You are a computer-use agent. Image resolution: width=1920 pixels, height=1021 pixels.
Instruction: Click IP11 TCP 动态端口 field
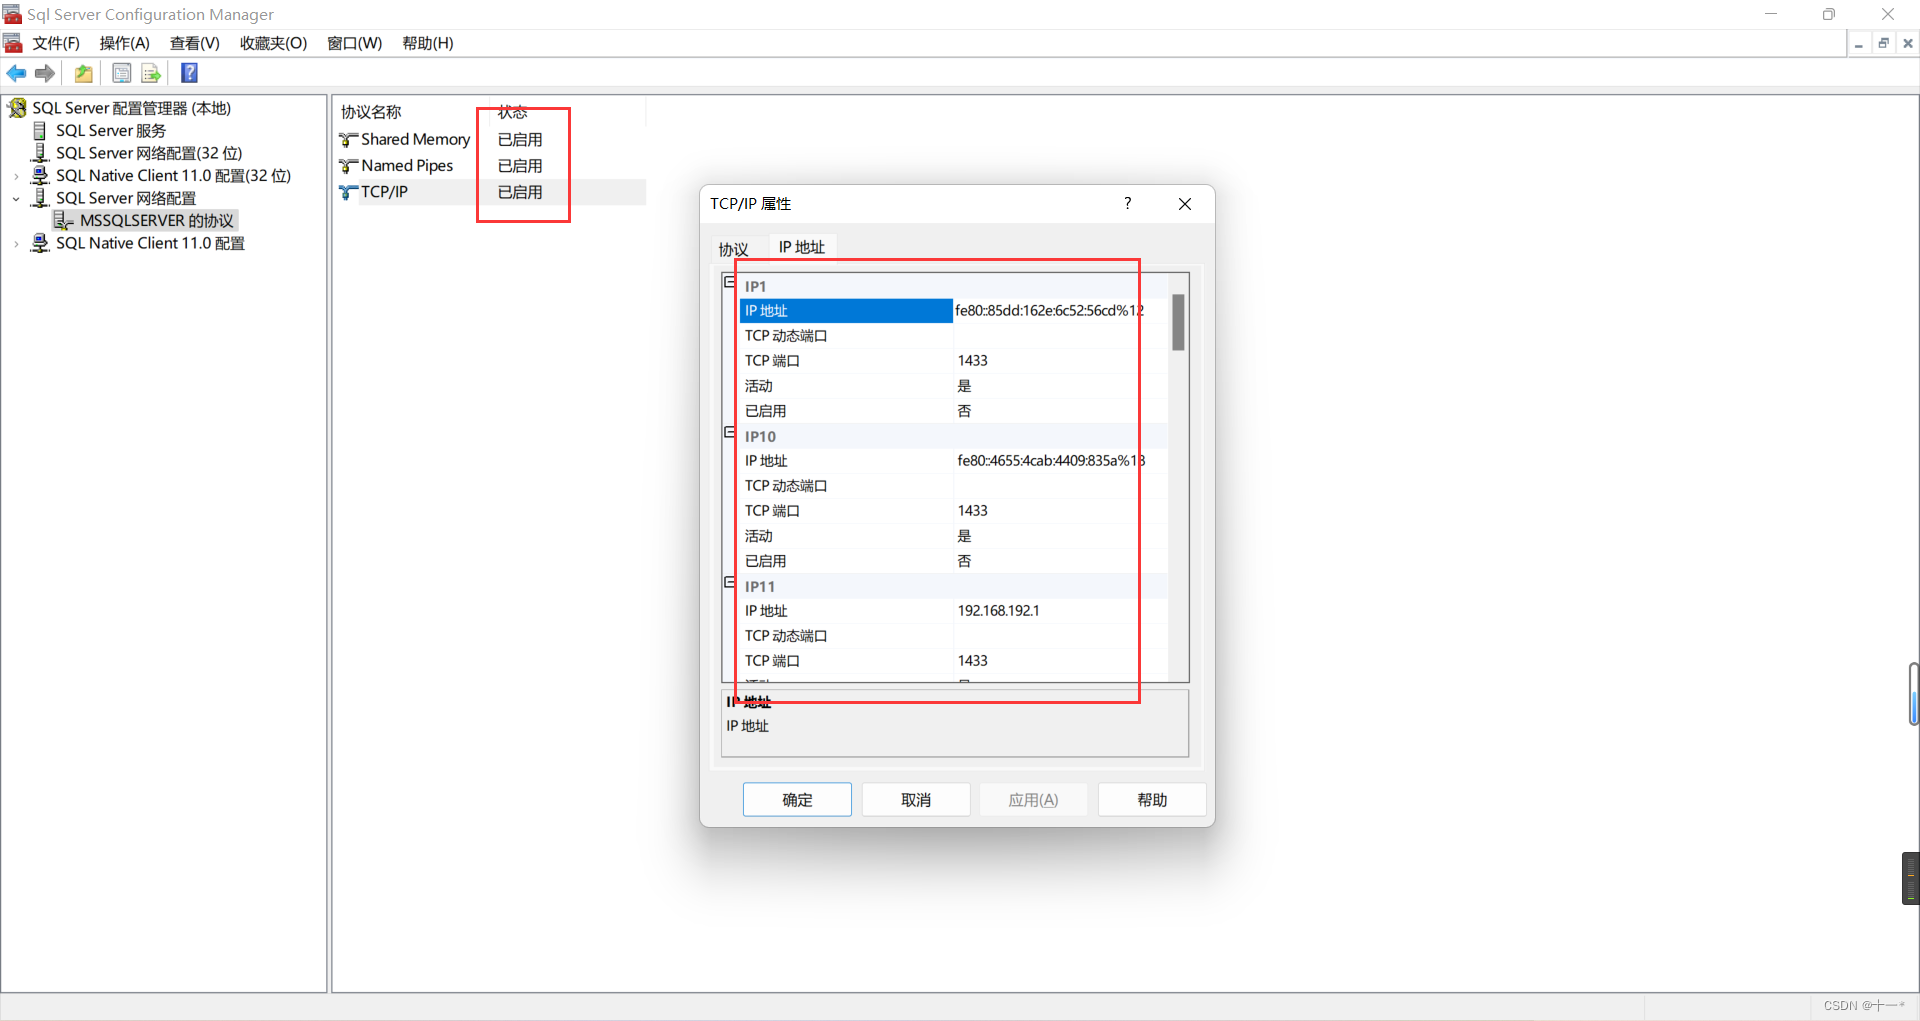[x=1061, y=636]
